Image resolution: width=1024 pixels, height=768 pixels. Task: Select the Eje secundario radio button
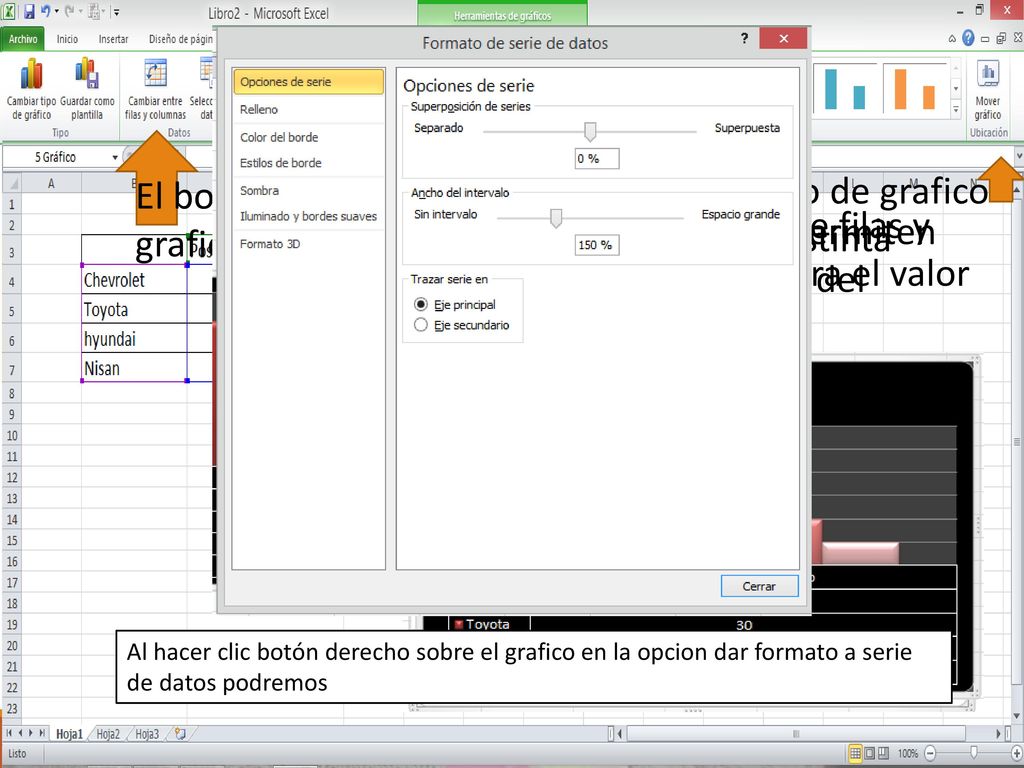pyautogui.click(x=421, y=325)
